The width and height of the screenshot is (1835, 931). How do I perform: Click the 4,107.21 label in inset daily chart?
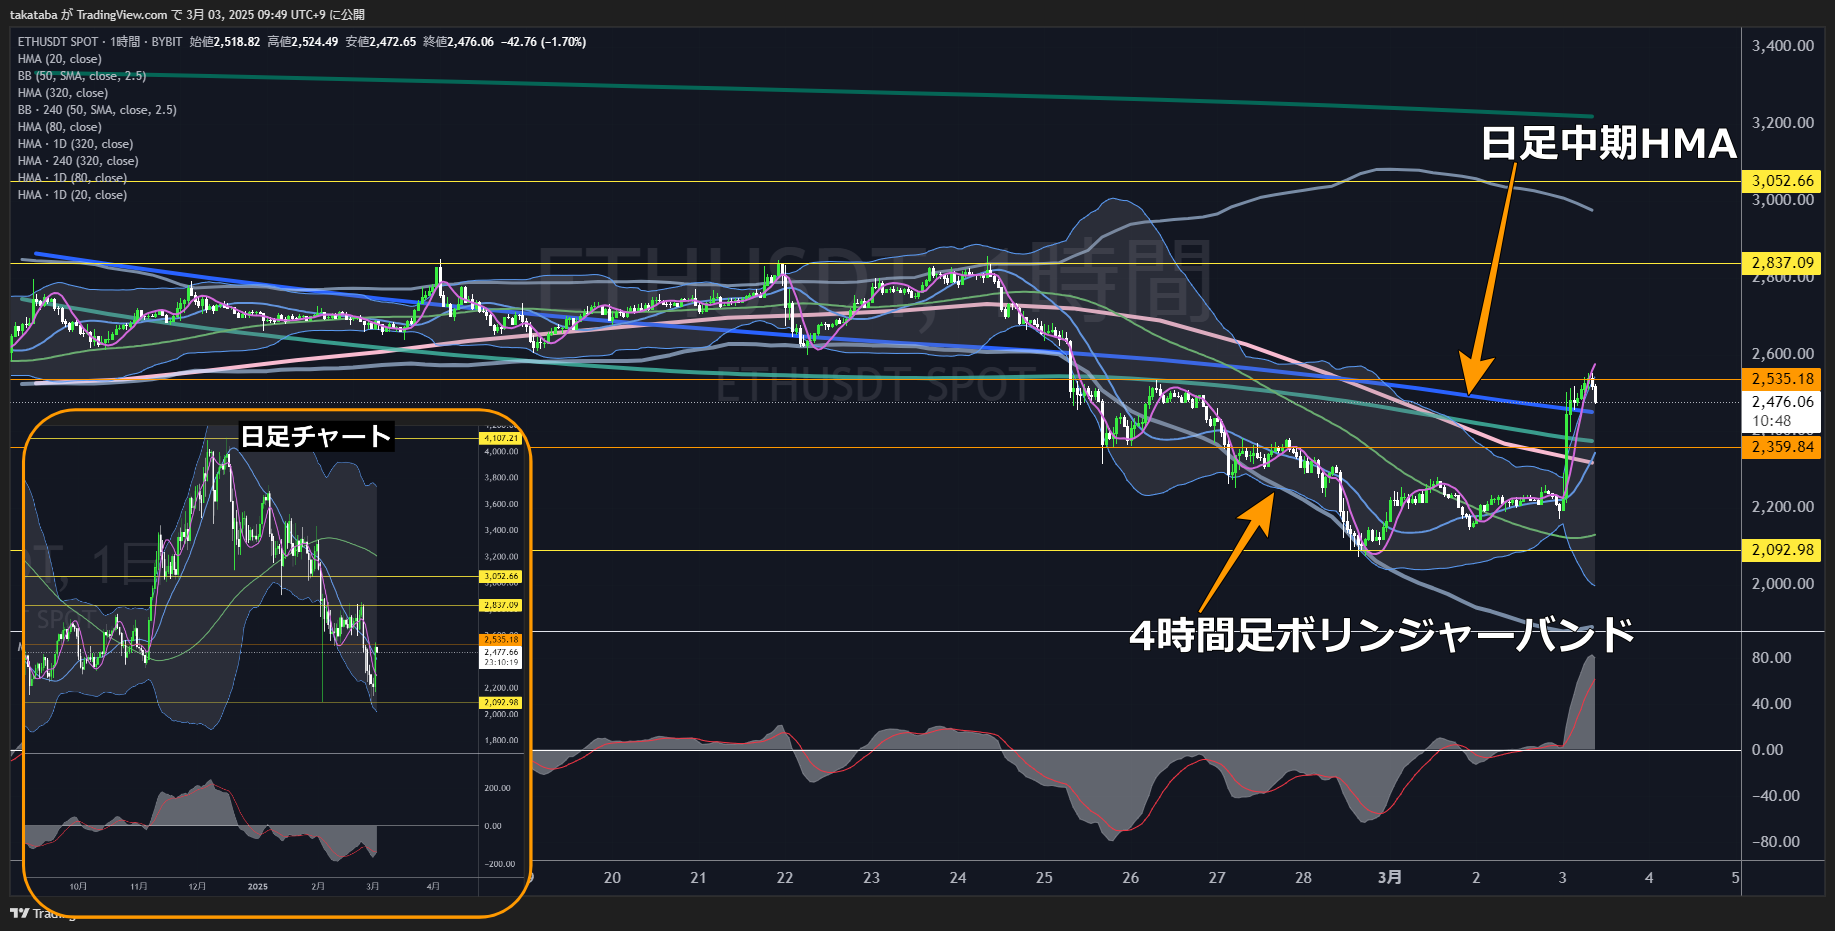(x=501, y=438)
